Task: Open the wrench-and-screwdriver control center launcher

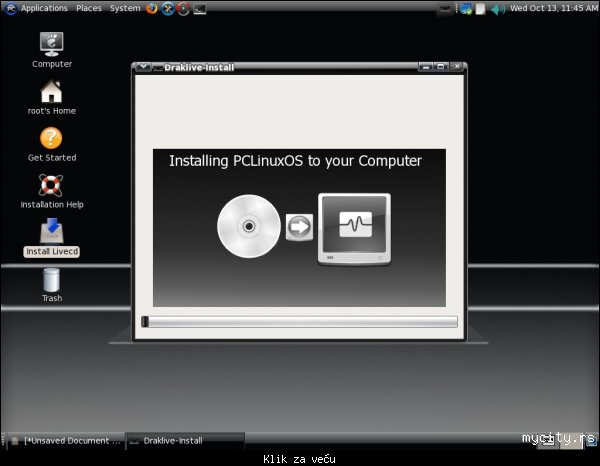Action: pyautogui.click(x=168, y=8)
